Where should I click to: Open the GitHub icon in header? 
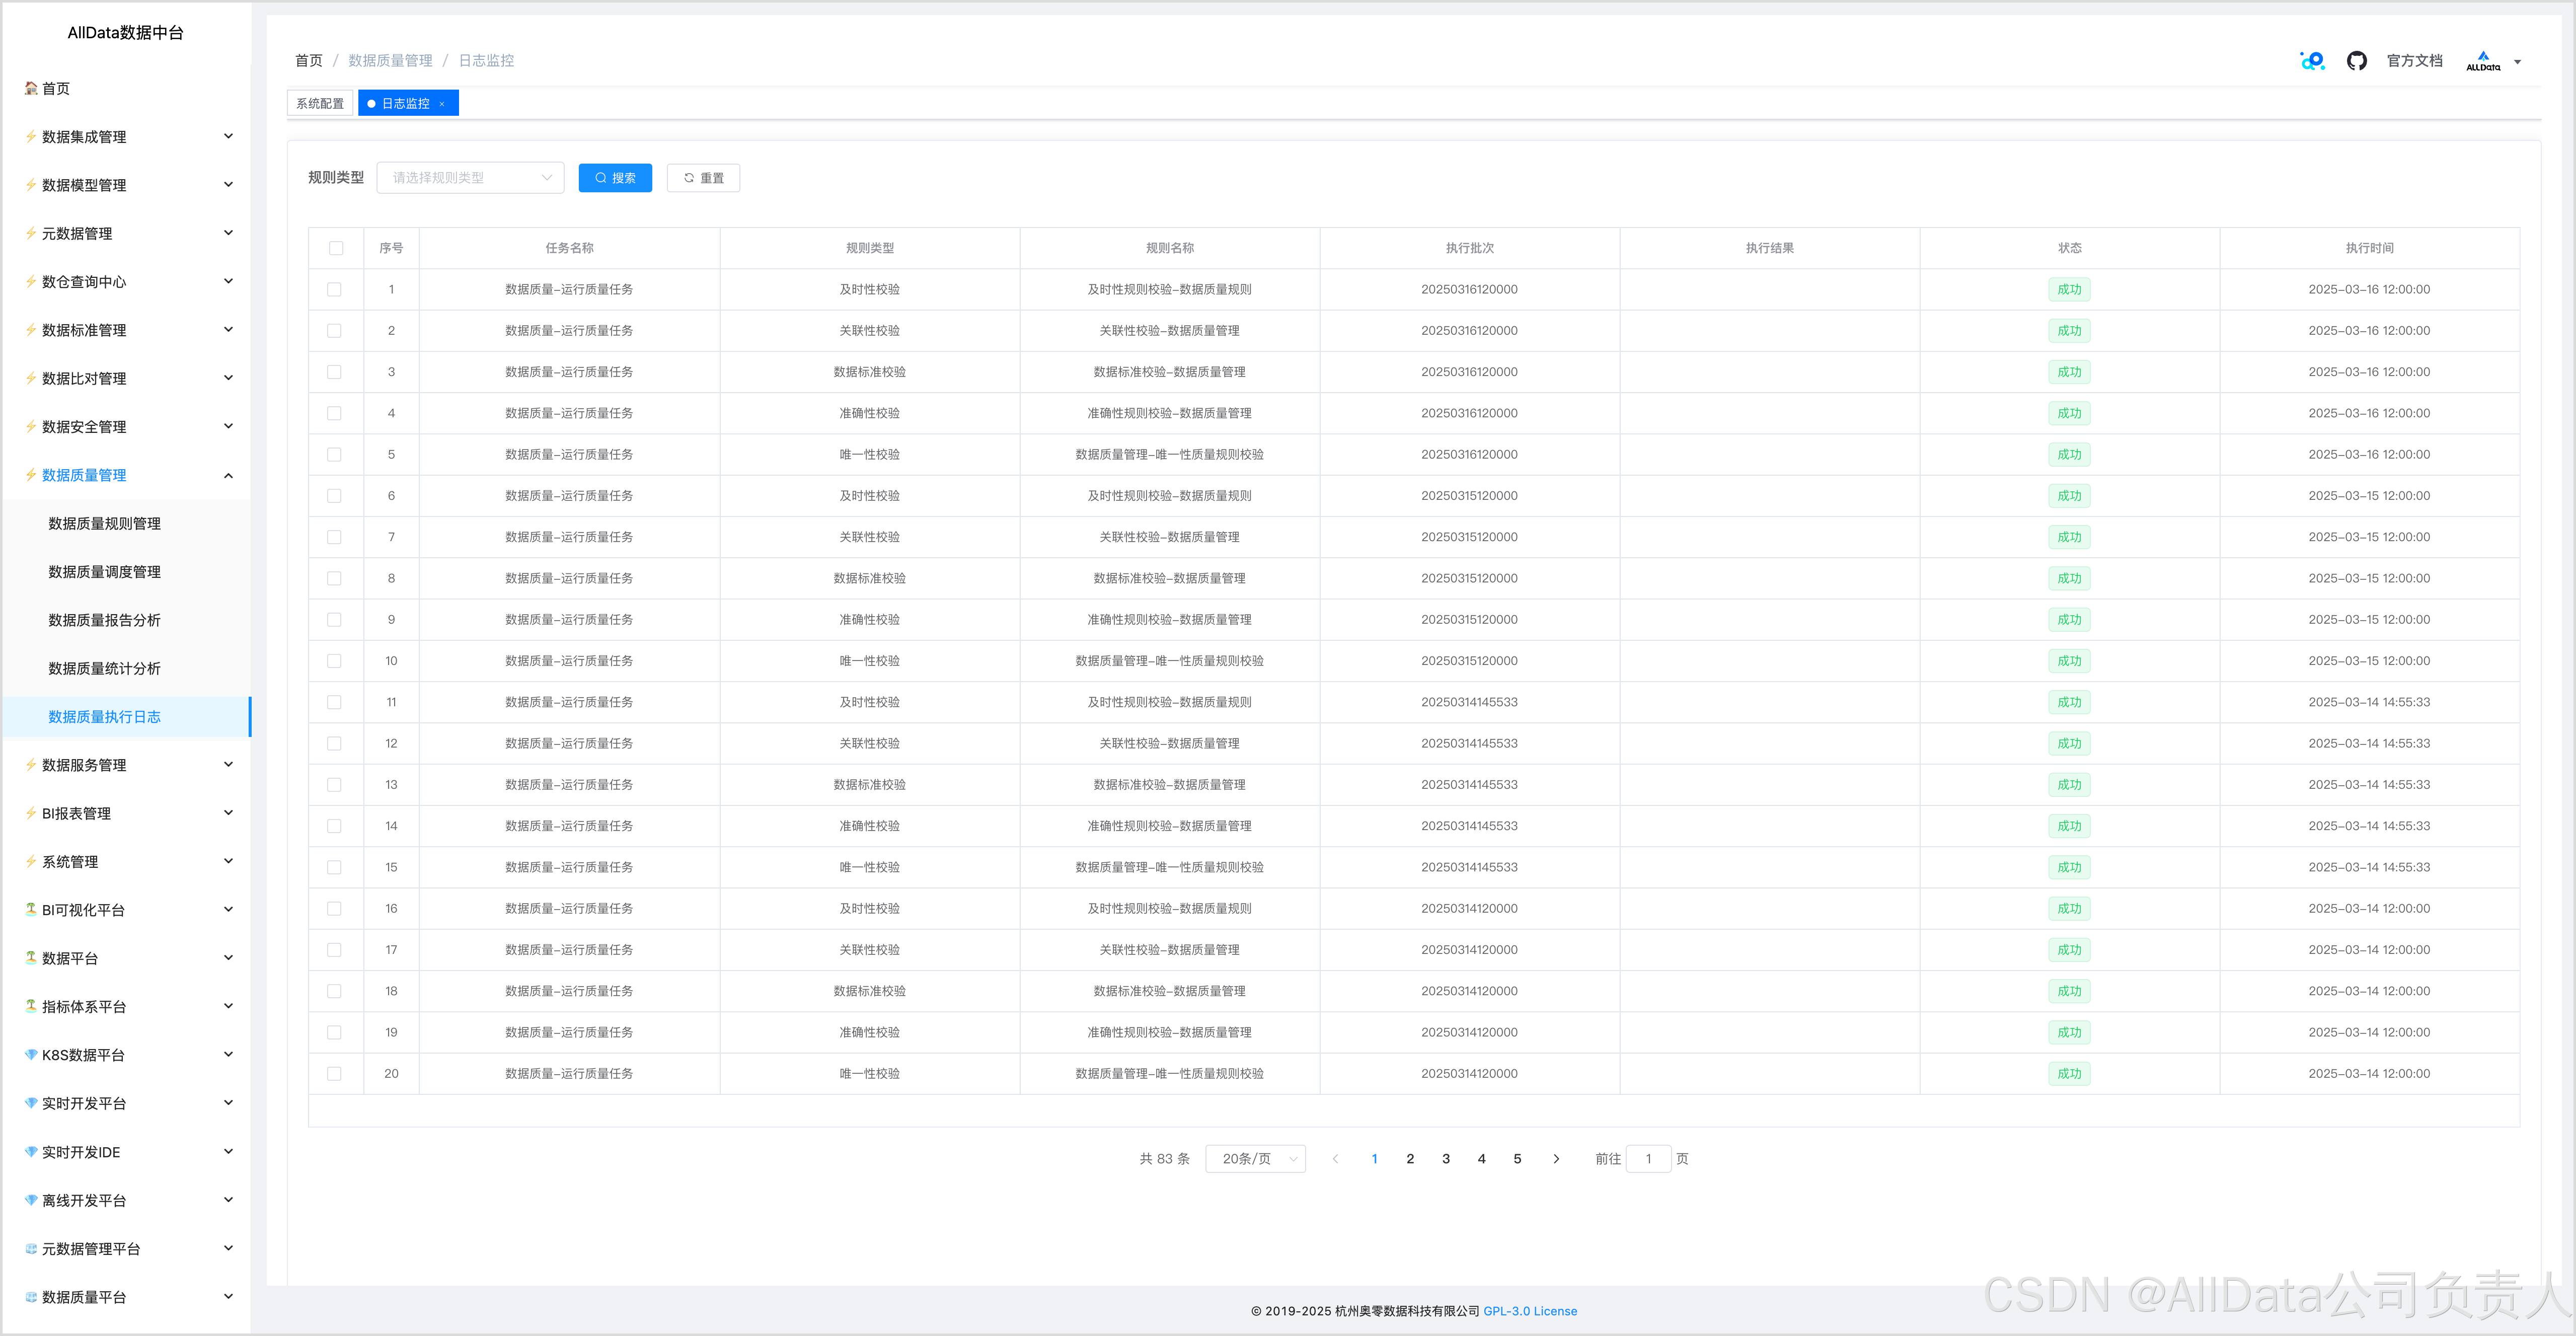pos(2356,61)
